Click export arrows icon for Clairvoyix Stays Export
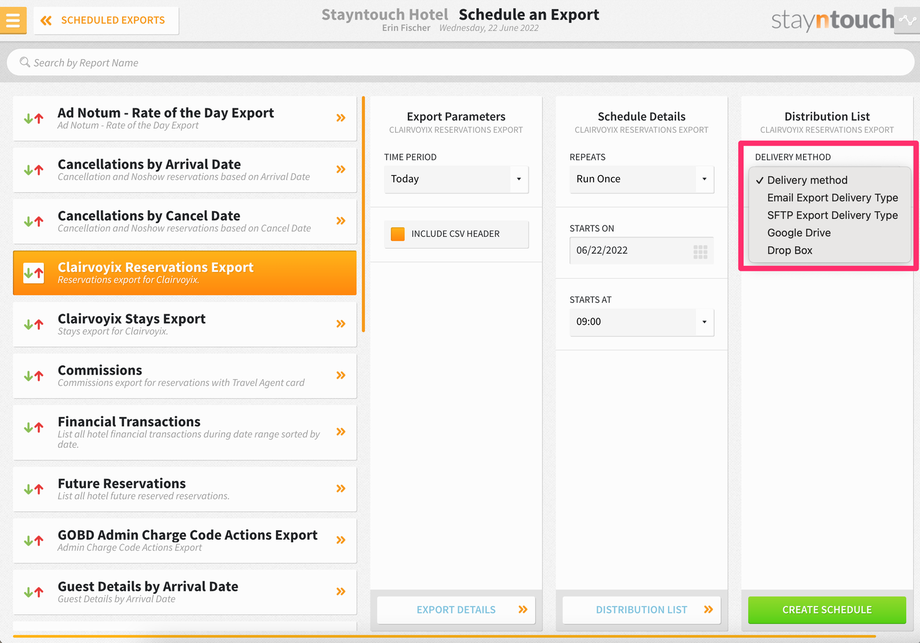The width and height of the screenshot is (920, 643). point(33,324)
